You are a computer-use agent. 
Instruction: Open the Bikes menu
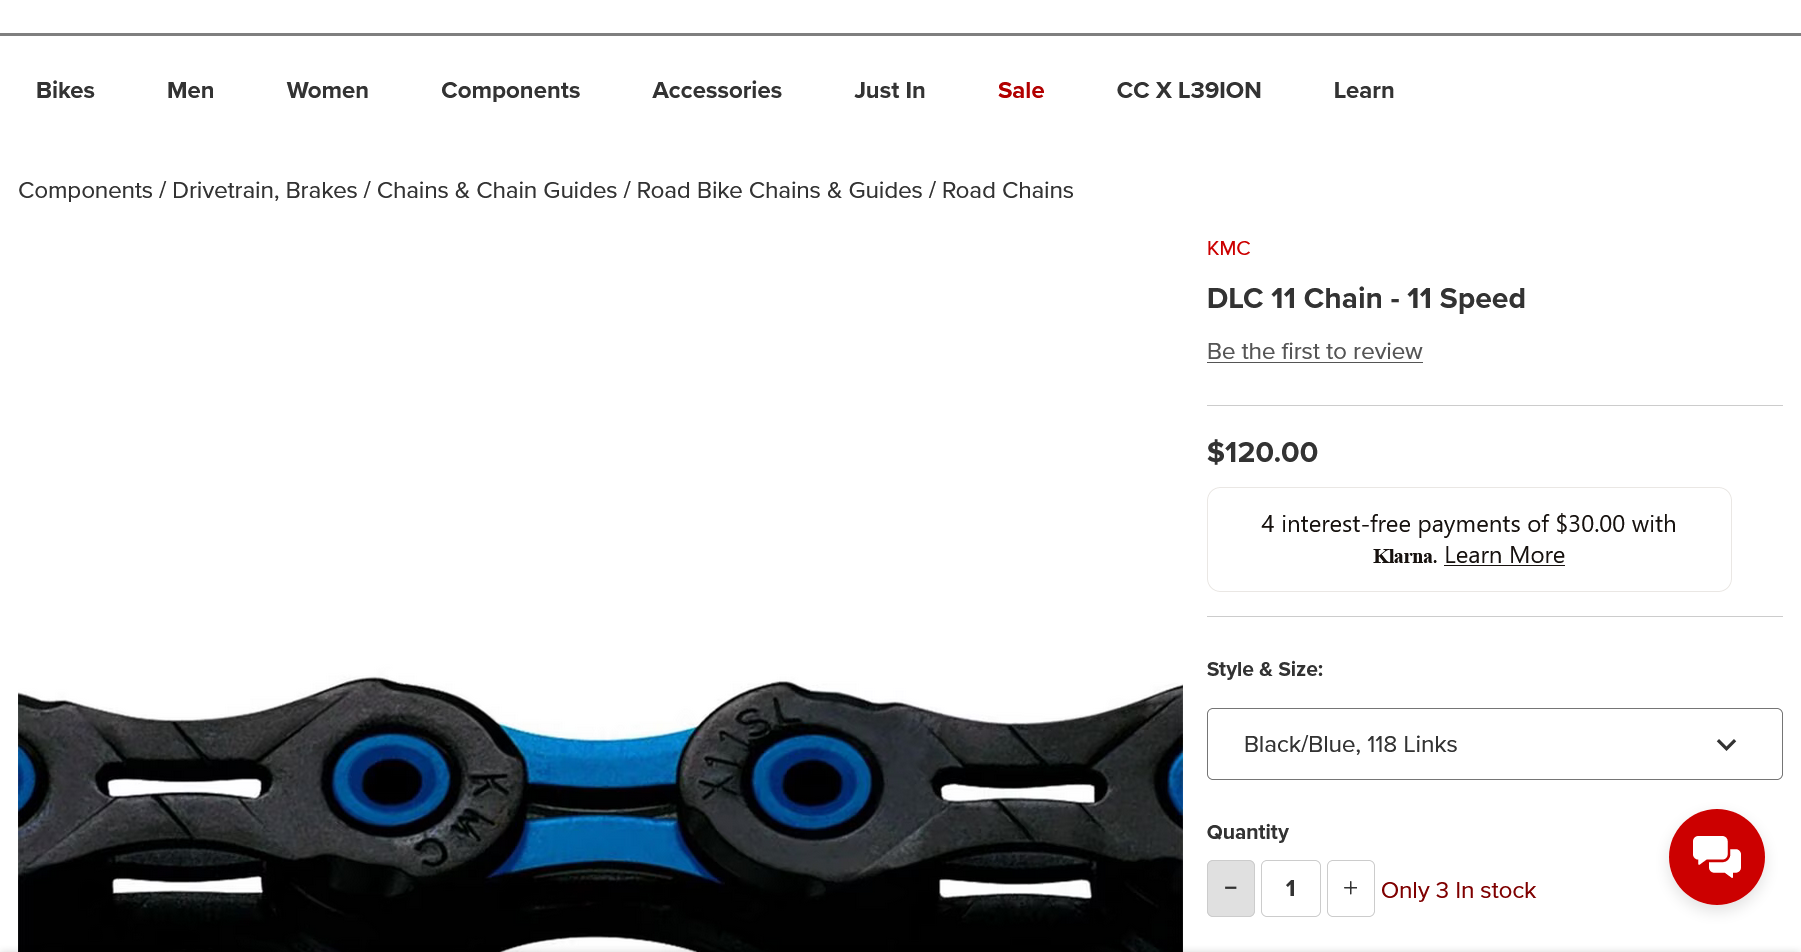pyautogui.click(x=65, y=90)
